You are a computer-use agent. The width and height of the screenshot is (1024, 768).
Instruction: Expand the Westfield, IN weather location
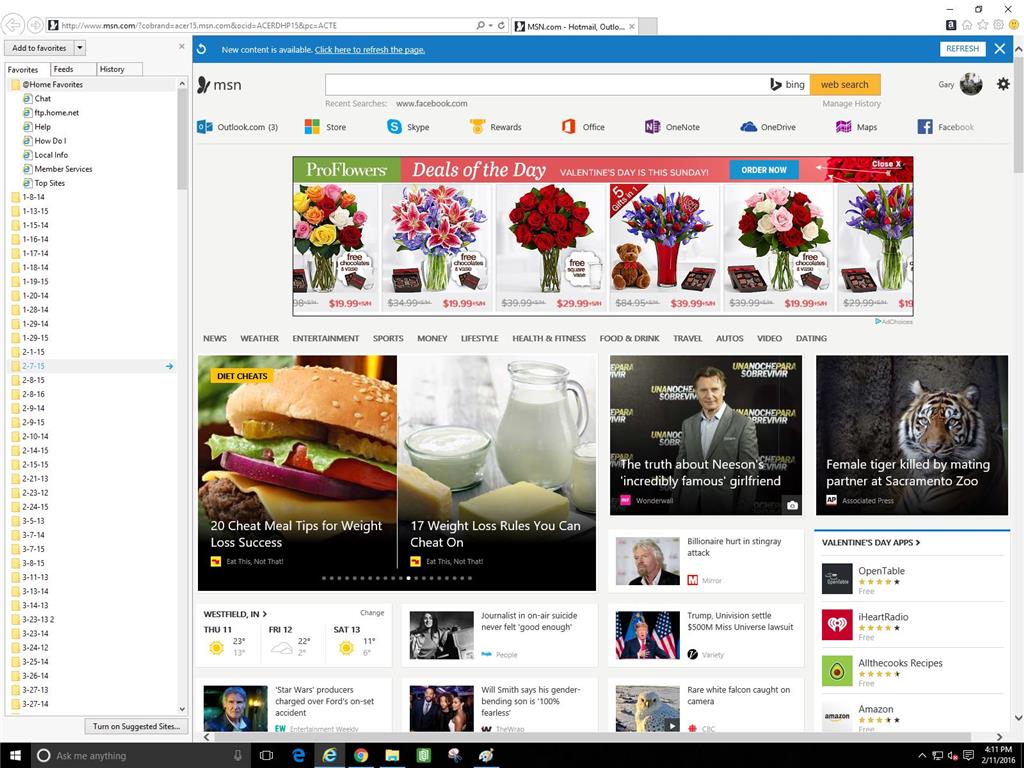234,614
